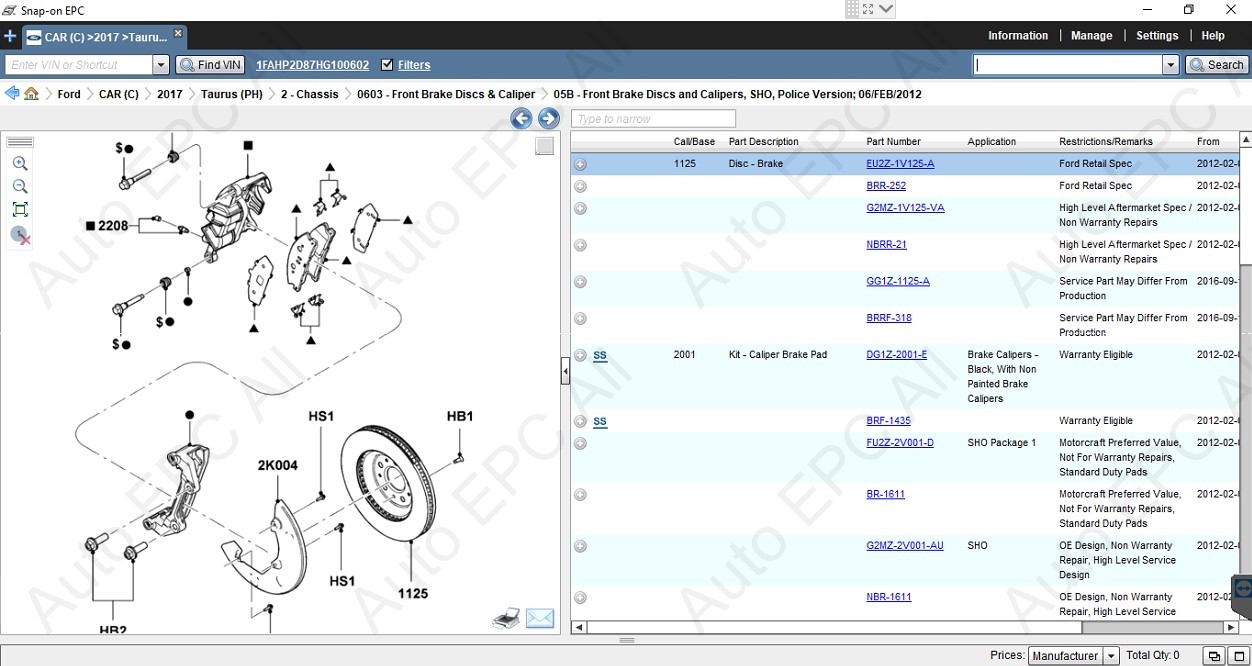Image resolution: width=1252 pixels, height=666 pixels.
Task: Open part number FU2Z-2V001-D link
Action: pyautogui.click(x=900, y=443)
